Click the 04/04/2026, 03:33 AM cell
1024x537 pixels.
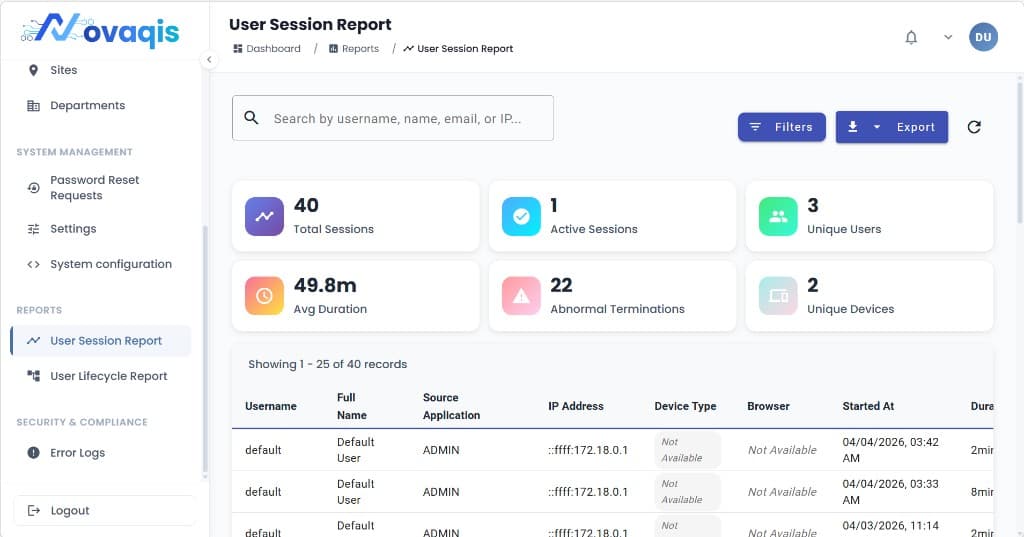coord(890,491)
